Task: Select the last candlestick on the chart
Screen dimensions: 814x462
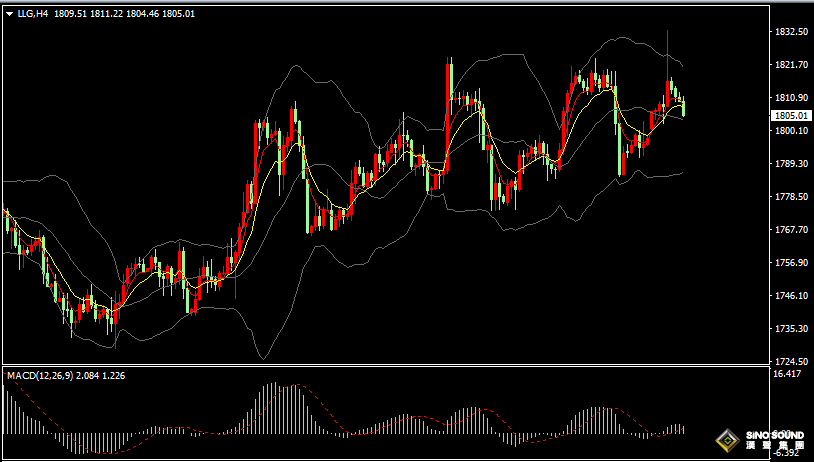Action: point(684,108)
